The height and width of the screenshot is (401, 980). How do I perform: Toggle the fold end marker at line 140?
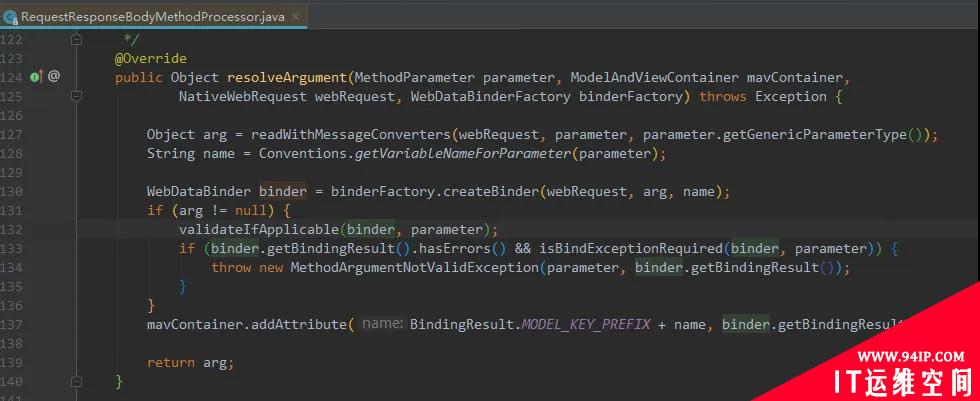point(76,381)
